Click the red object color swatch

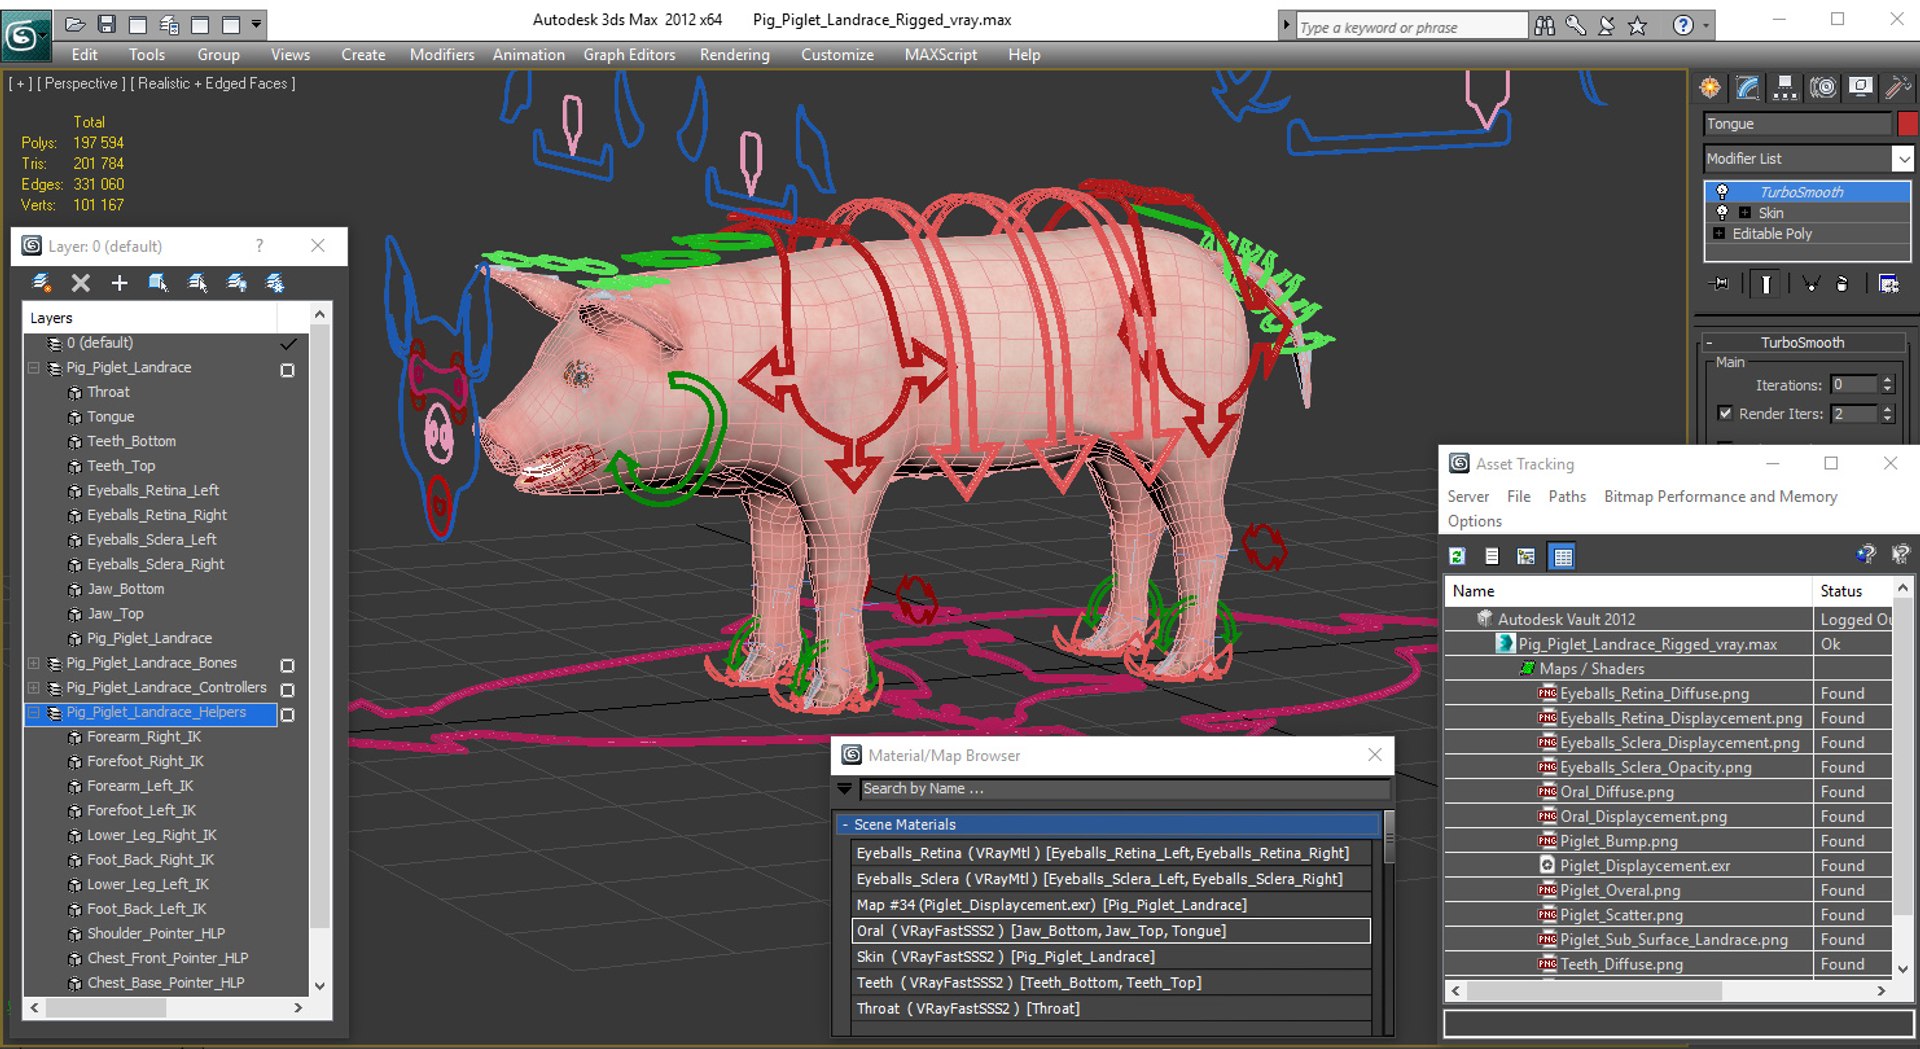(1908, 124)
